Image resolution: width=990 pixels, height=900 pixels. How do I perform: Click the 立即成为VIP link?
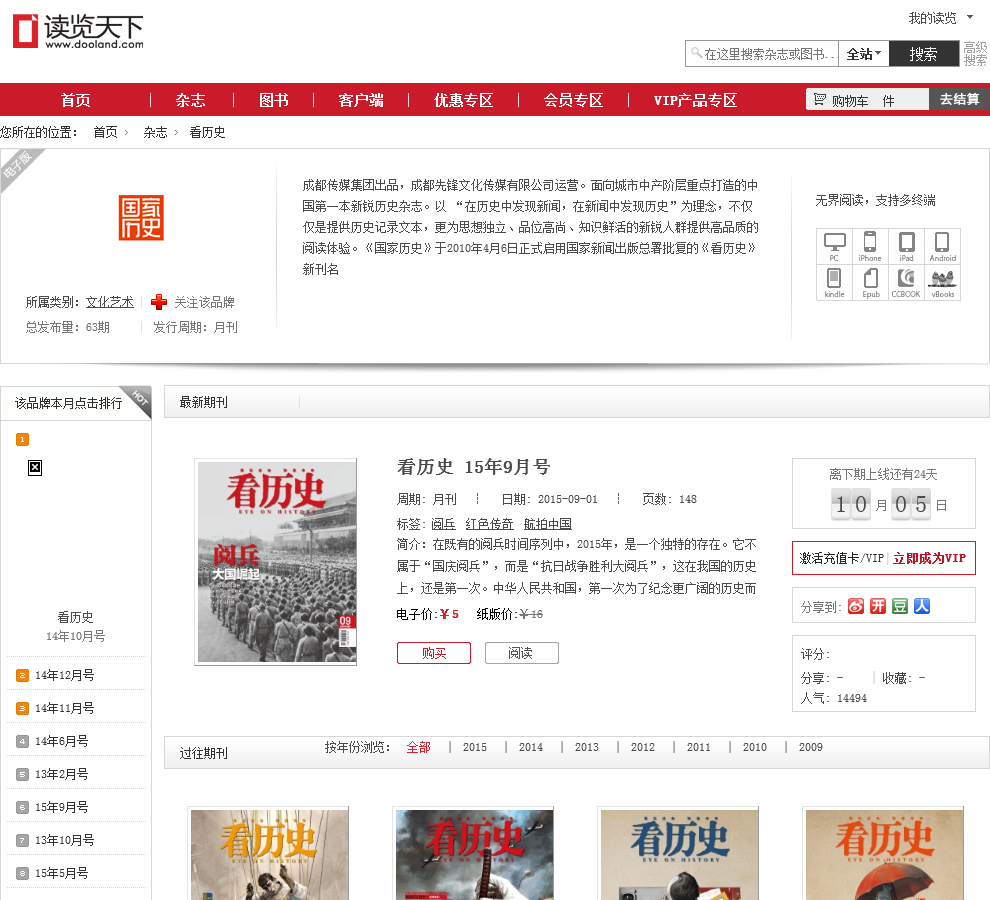(x=930, y=558)
